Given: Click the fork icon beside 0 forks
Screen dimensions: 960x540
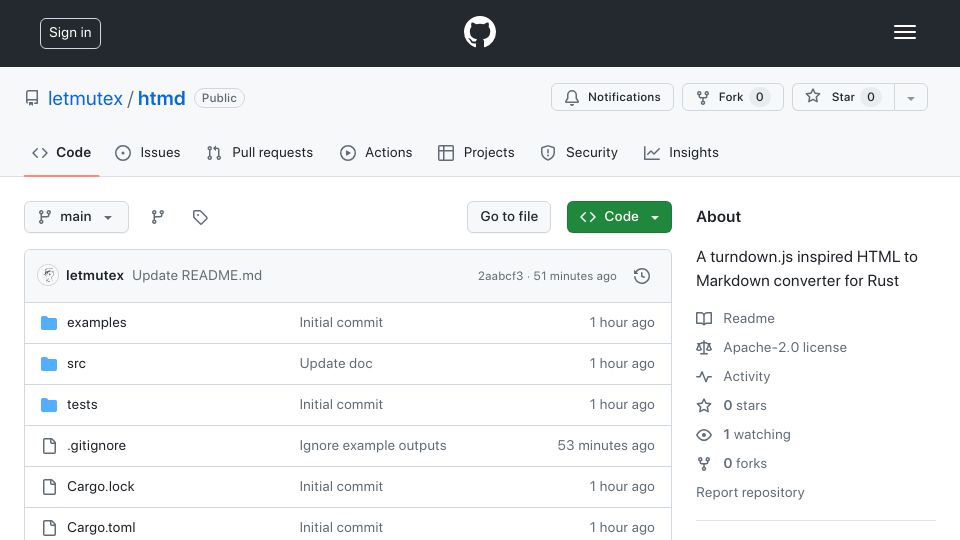Looking at the screenshot, I should click(x=704, y=463).
